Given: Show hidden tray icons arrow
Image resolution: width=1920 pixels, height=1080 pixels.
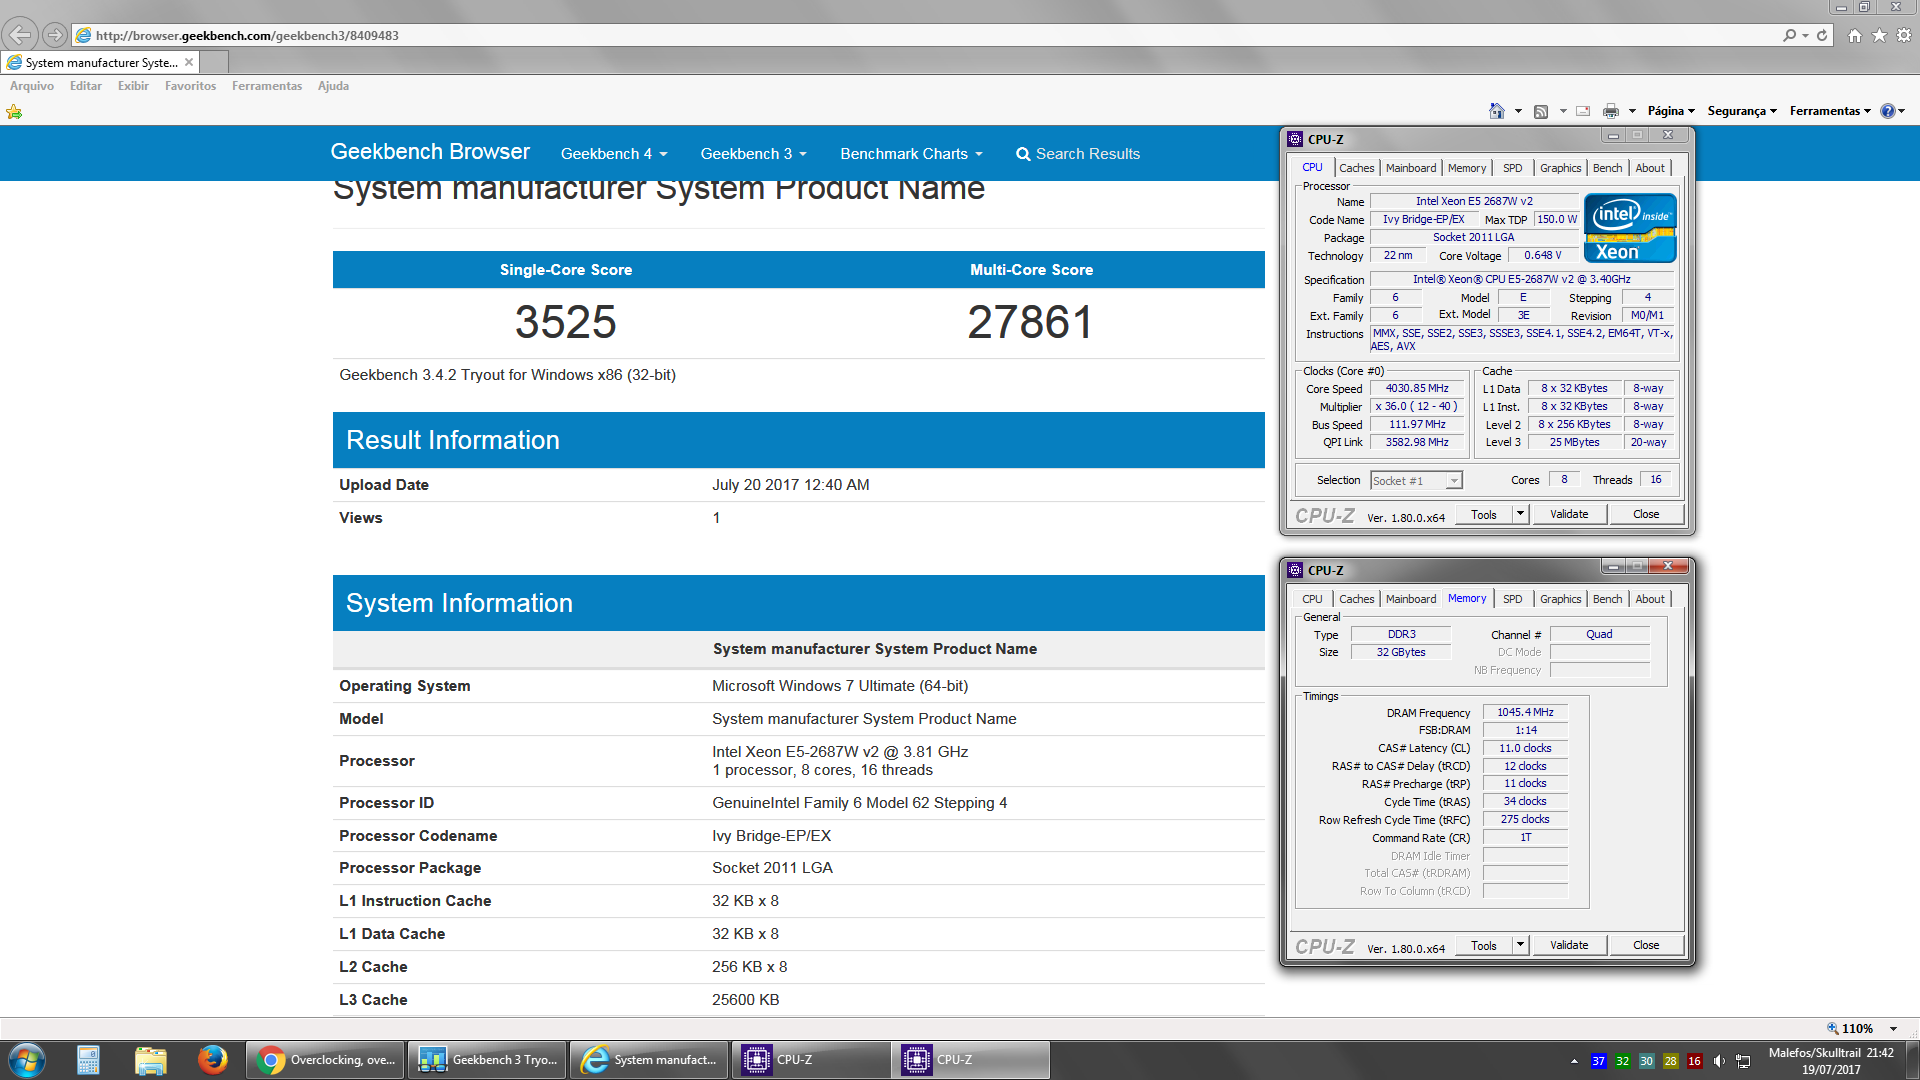Looking at the screenshot, I should click(x=1574, y=1061).
